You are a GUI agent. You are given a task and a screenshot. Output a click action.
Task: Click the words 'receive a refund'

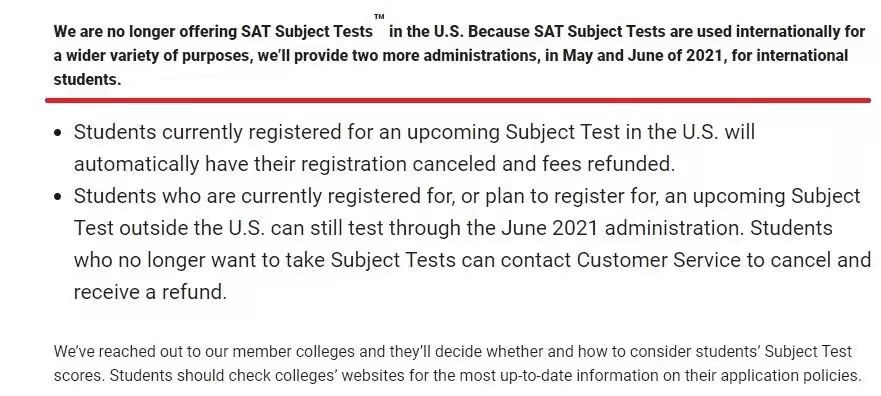click(148, 292)
